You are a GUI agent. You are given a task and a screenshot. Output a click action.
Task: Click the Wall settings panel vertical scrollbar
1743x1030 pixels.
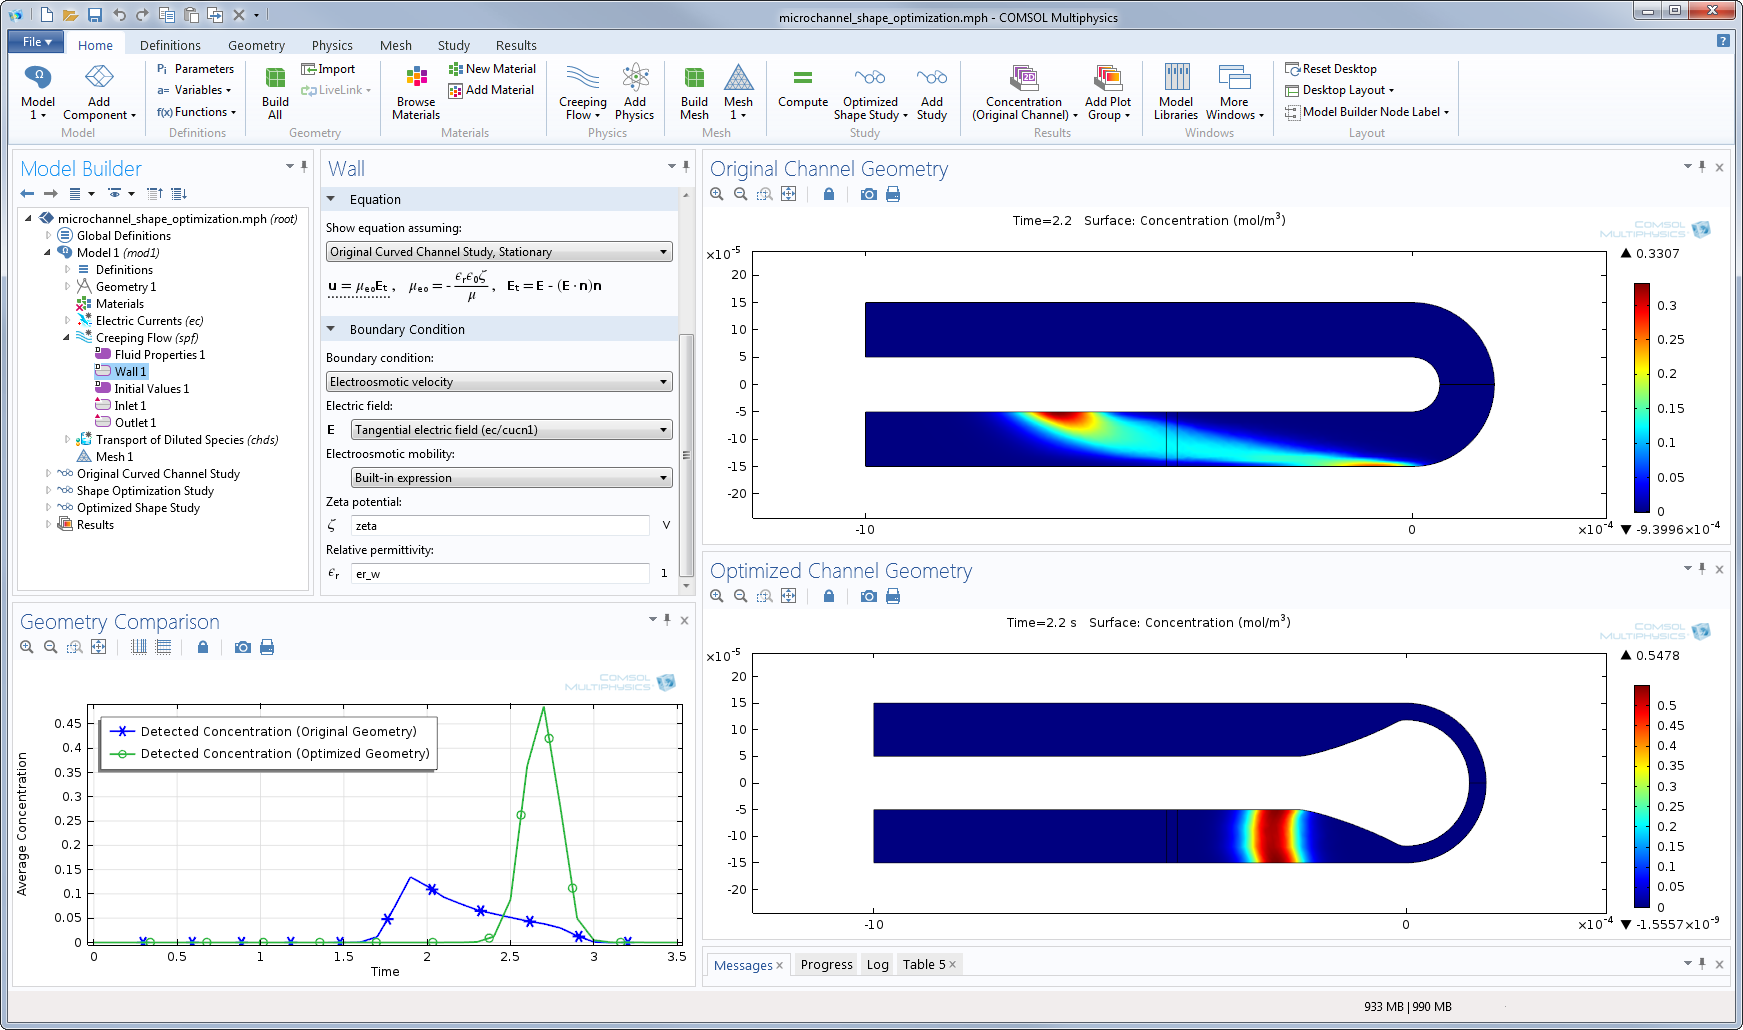click(686, 455)
